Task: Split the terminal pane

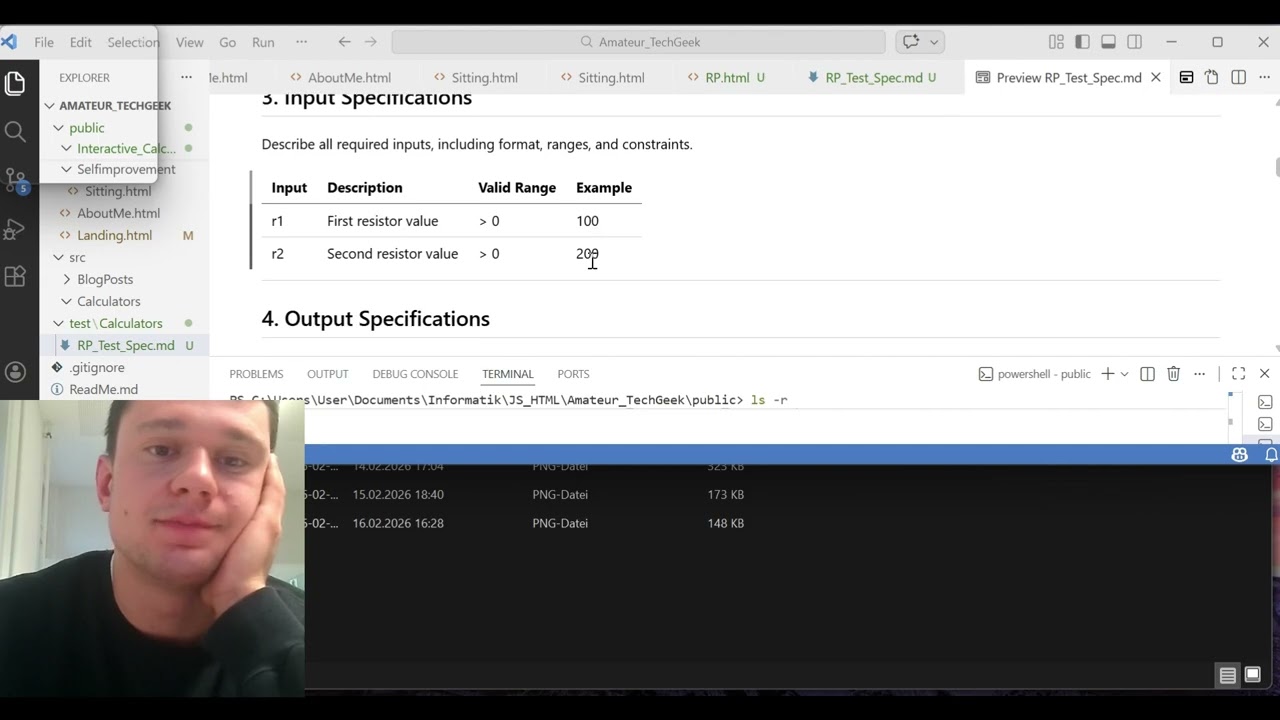Action: 1147,373
